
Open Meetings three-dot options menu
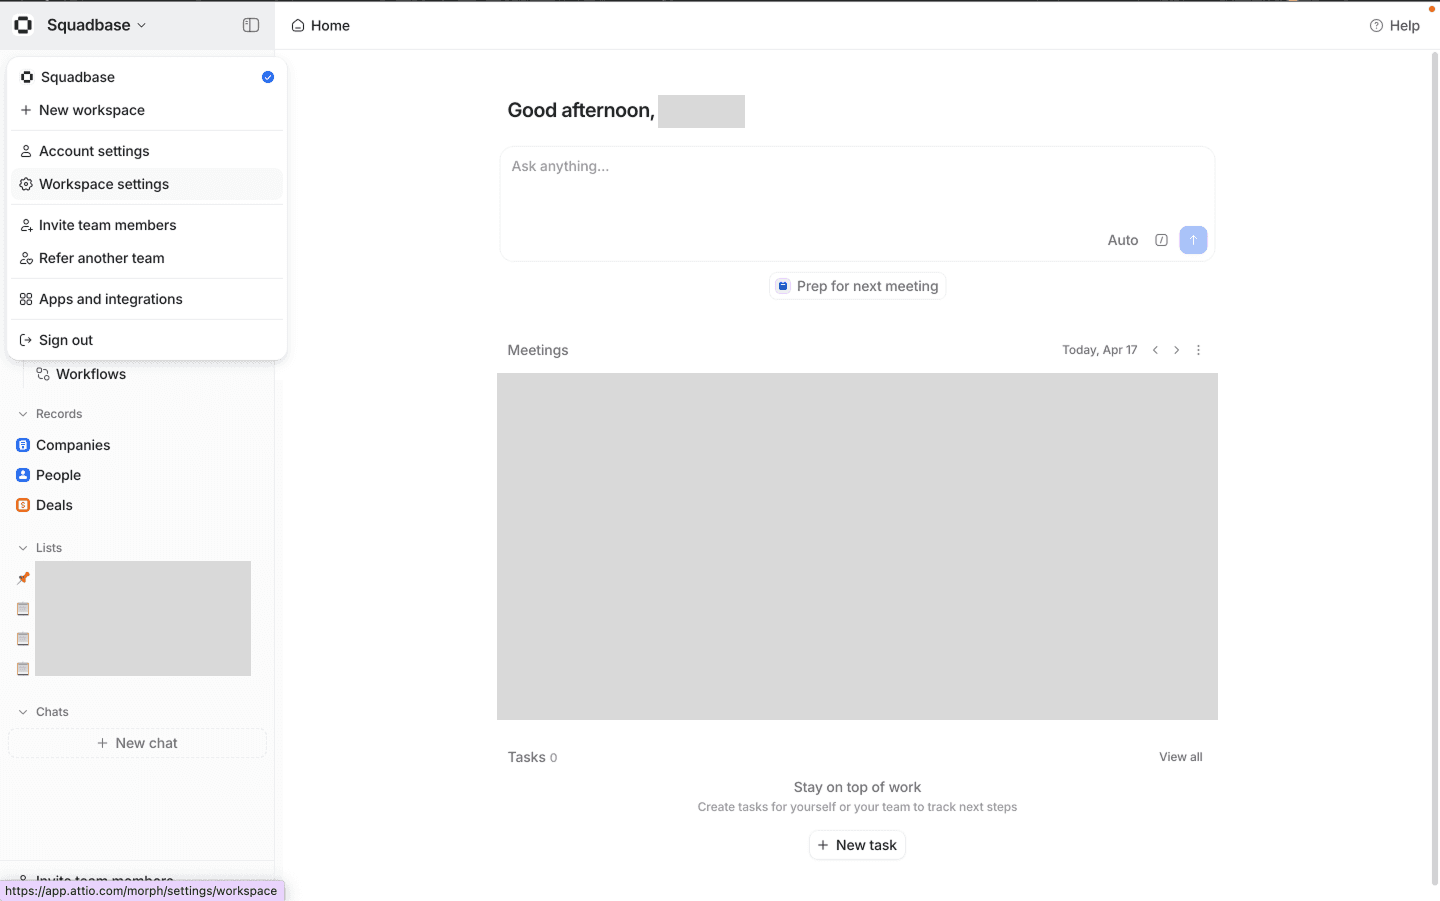(x=1198, y=350)
